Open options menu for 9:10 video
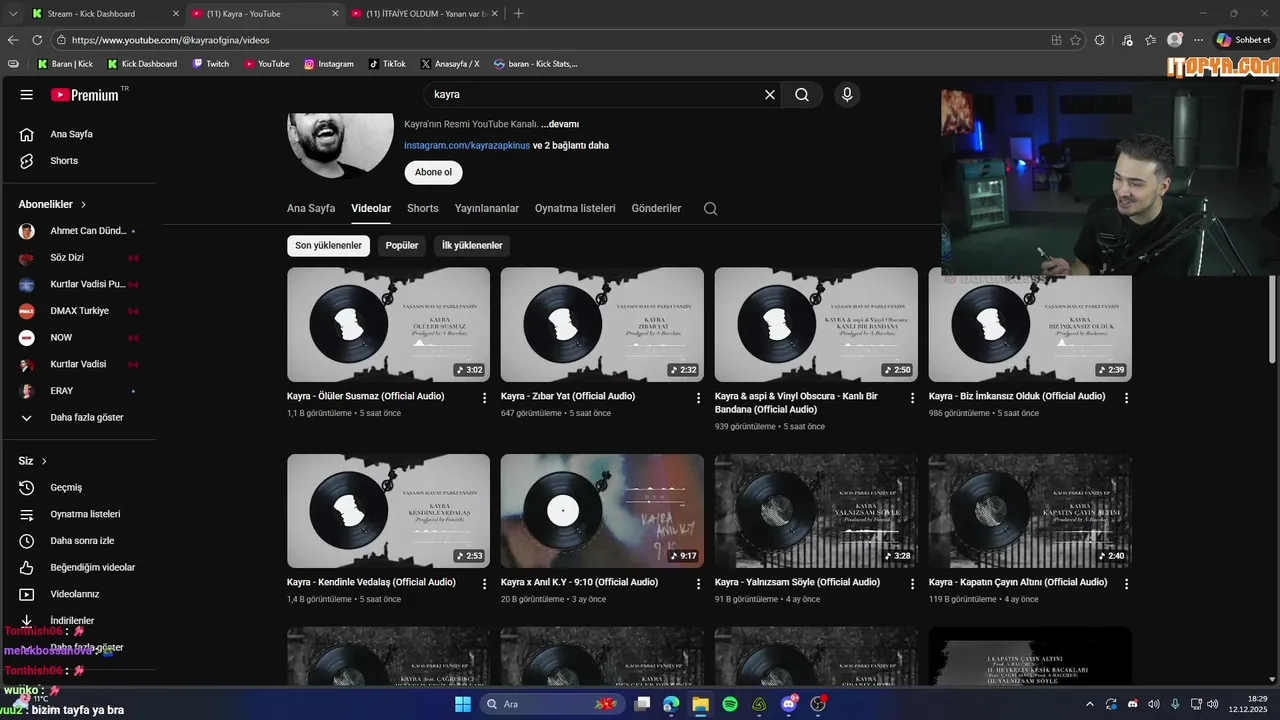Image resolution: width=1280 pixels, height=720 pixels. tap(699, 584)
